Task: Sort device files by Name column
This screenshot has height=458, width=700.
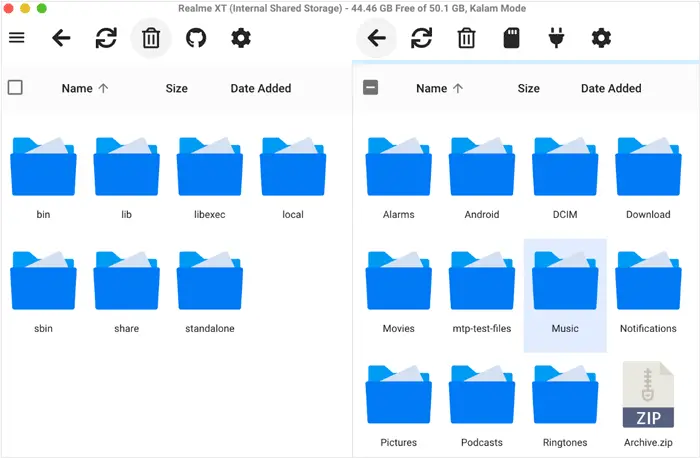Action: tap(439, 88)
